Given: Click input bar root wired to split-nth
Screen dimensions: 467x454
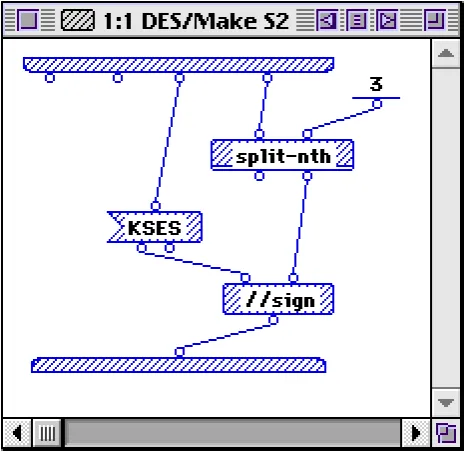Looking at the screenshot, I should pos(267,78).
